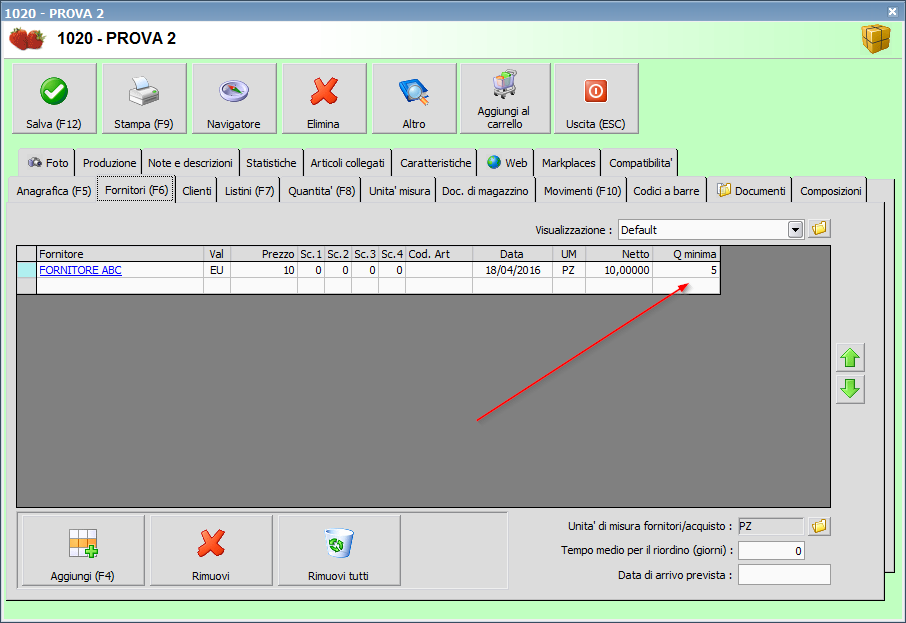Click the Rimuovi red X button
This screenshot has height=623, width=906.
pos(211,551)
